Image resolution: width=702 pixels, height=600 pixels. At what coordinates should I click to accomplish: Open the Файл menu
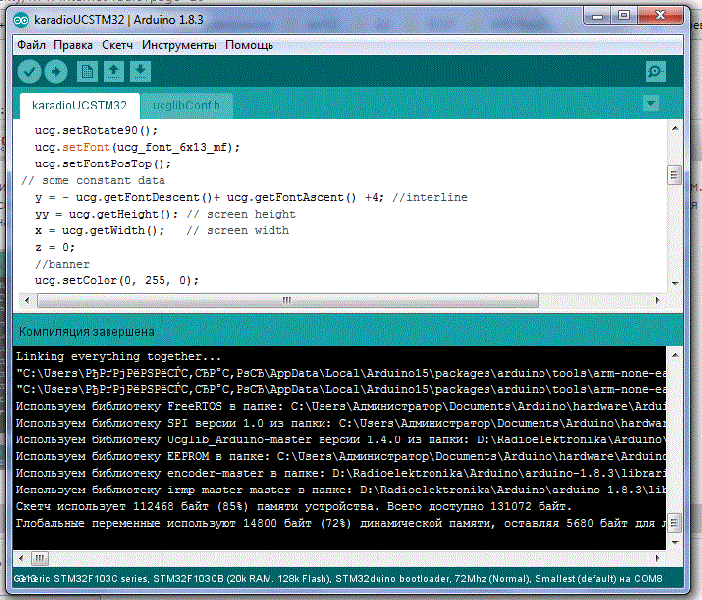[31, 45]
